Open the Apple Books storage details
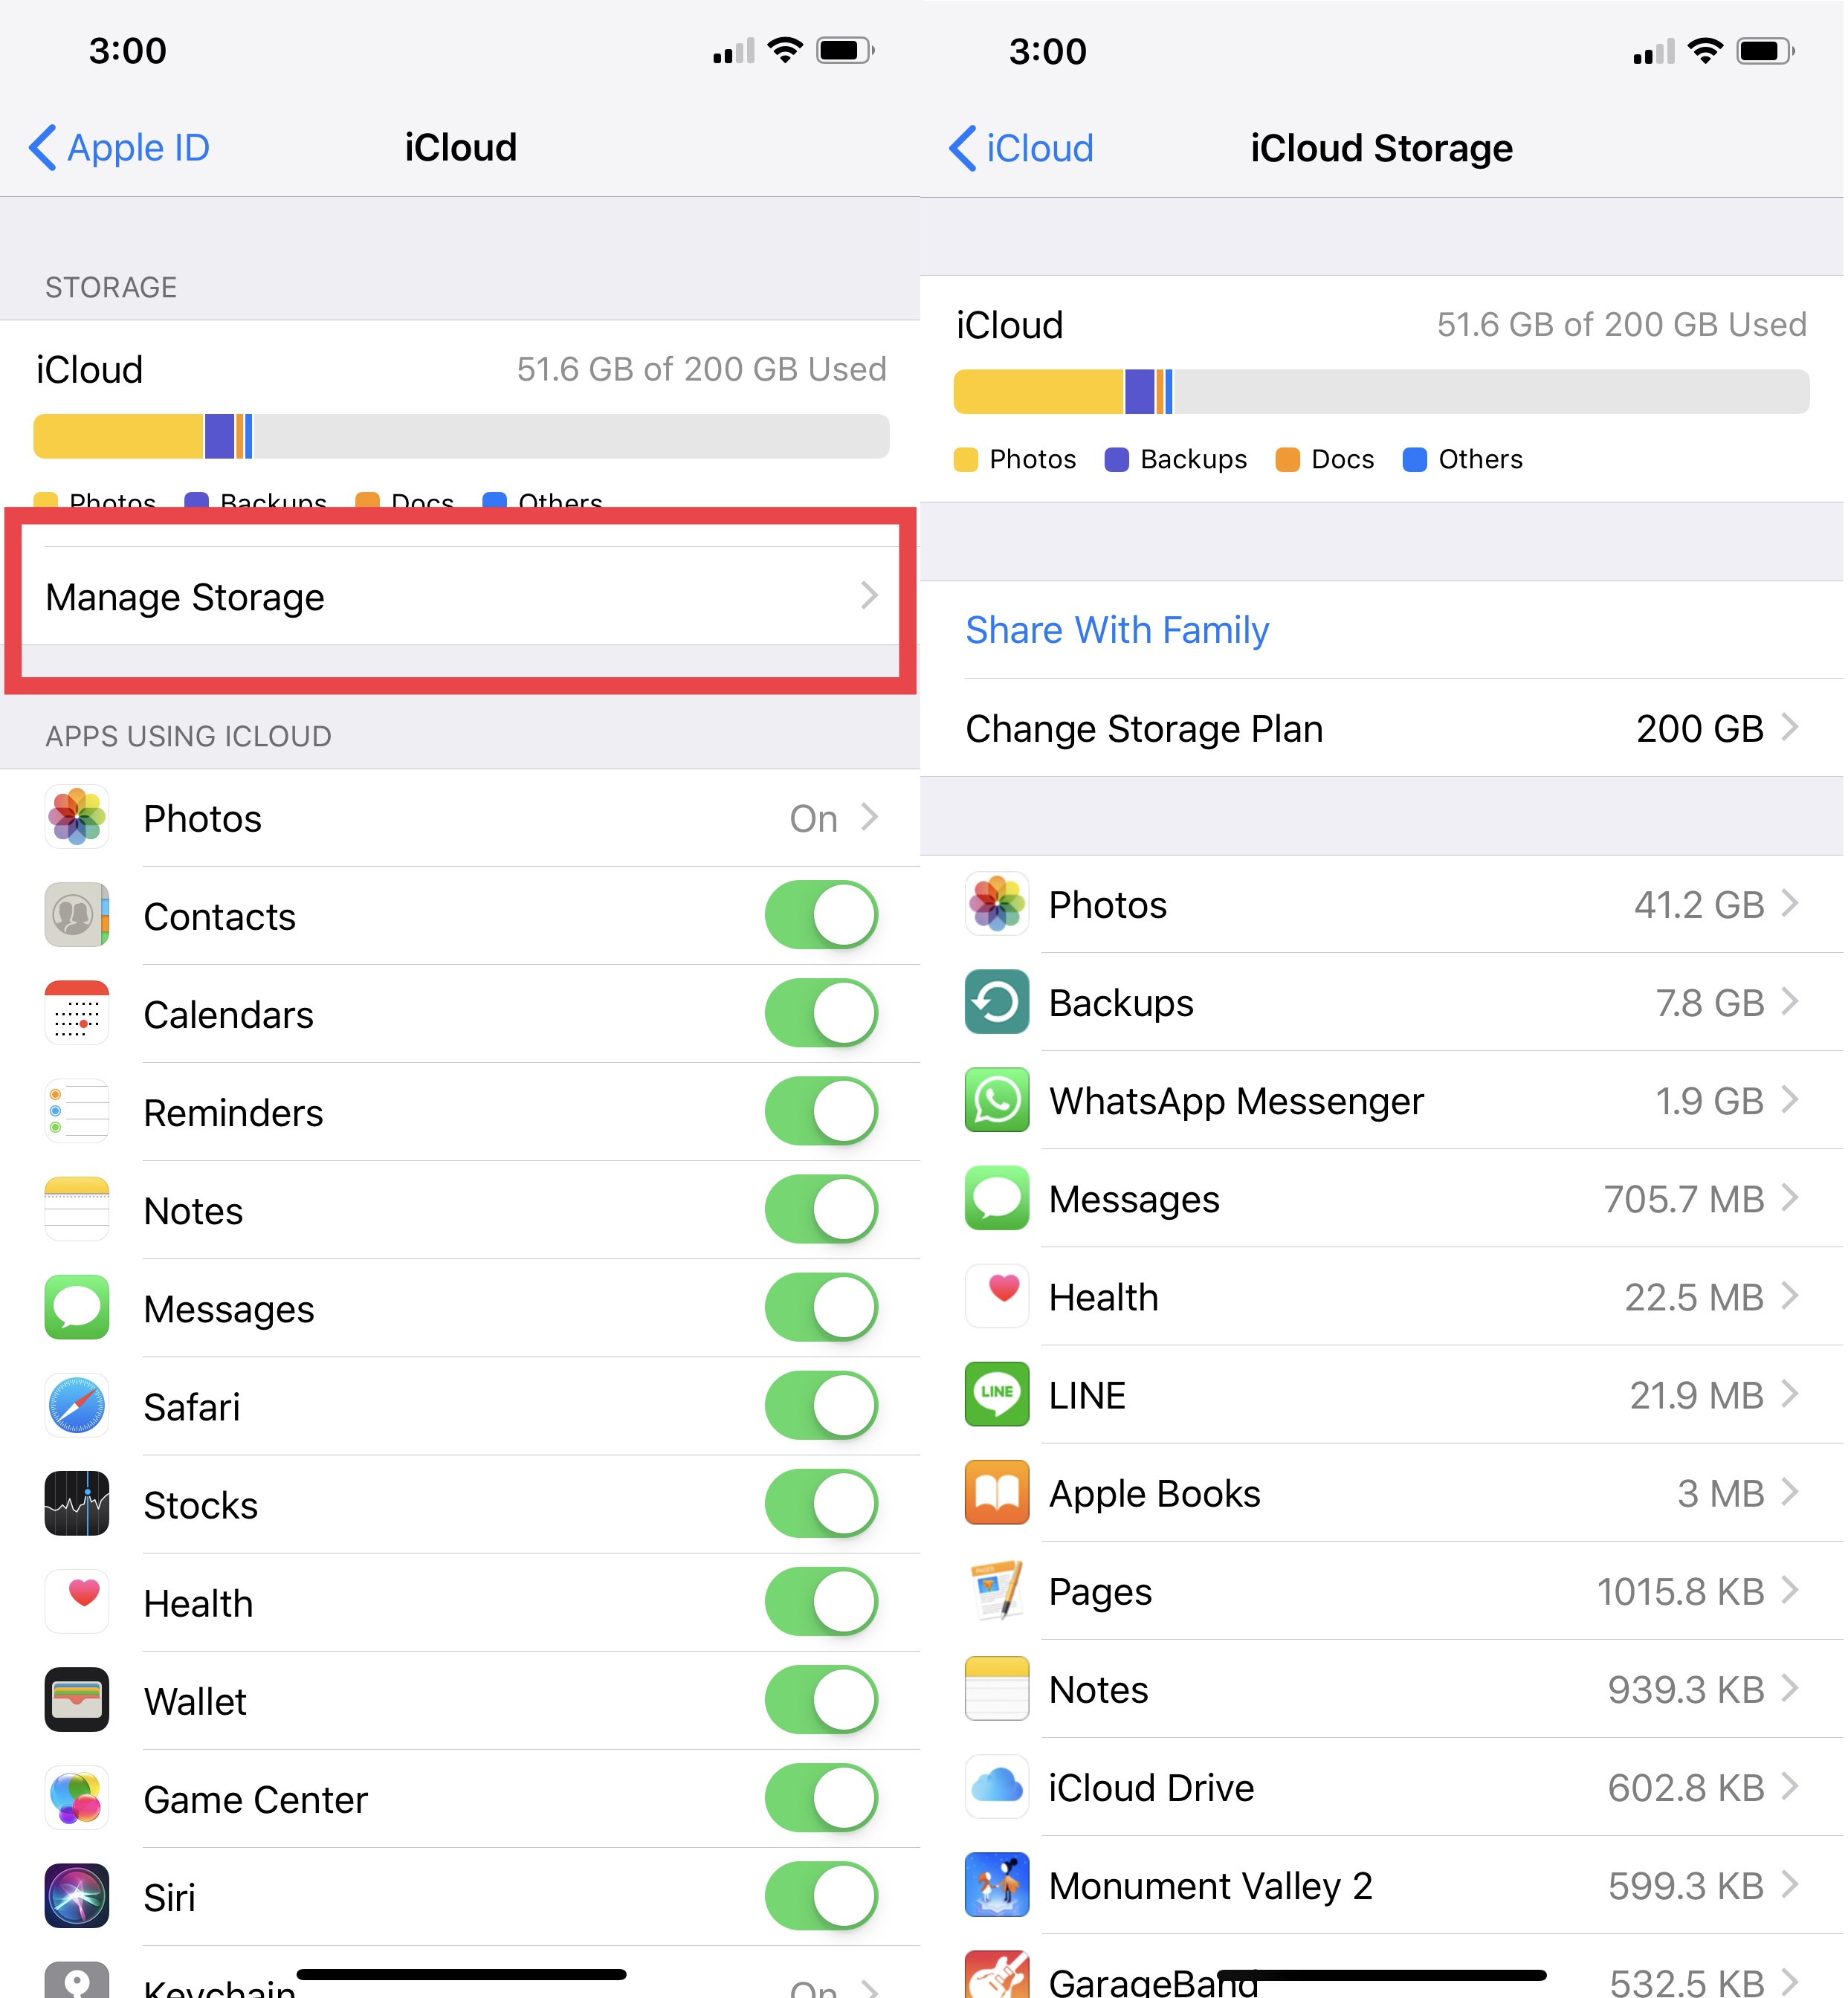 click(1383, 1493)
